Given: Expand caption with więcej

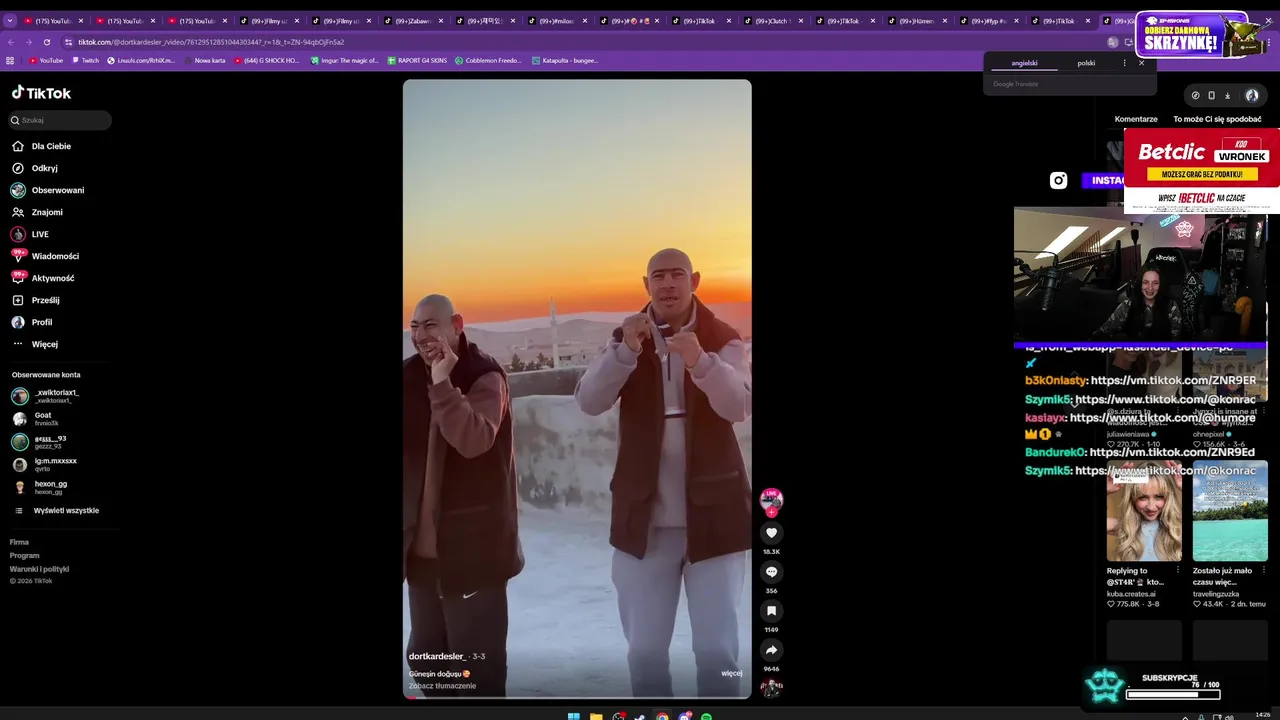Looking at the screenshot, I should point(731,673).
